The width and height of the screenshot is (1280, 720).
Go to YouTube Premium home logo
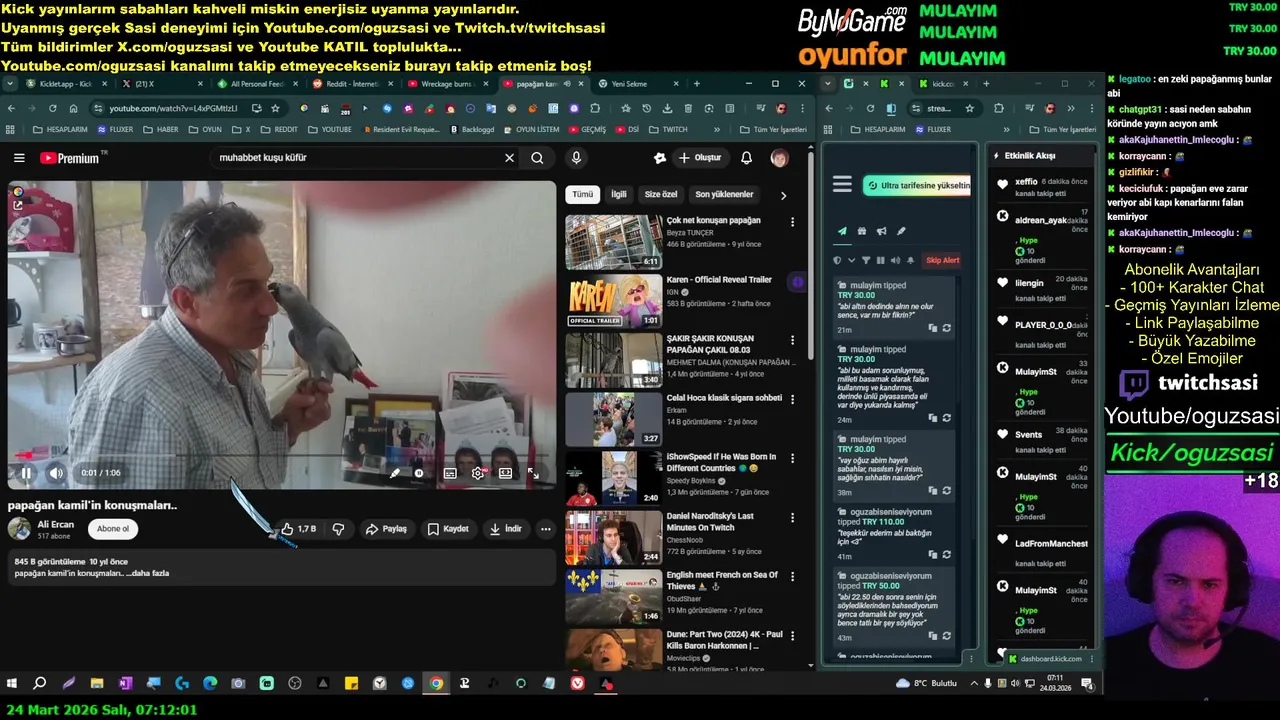coord(70,158)
